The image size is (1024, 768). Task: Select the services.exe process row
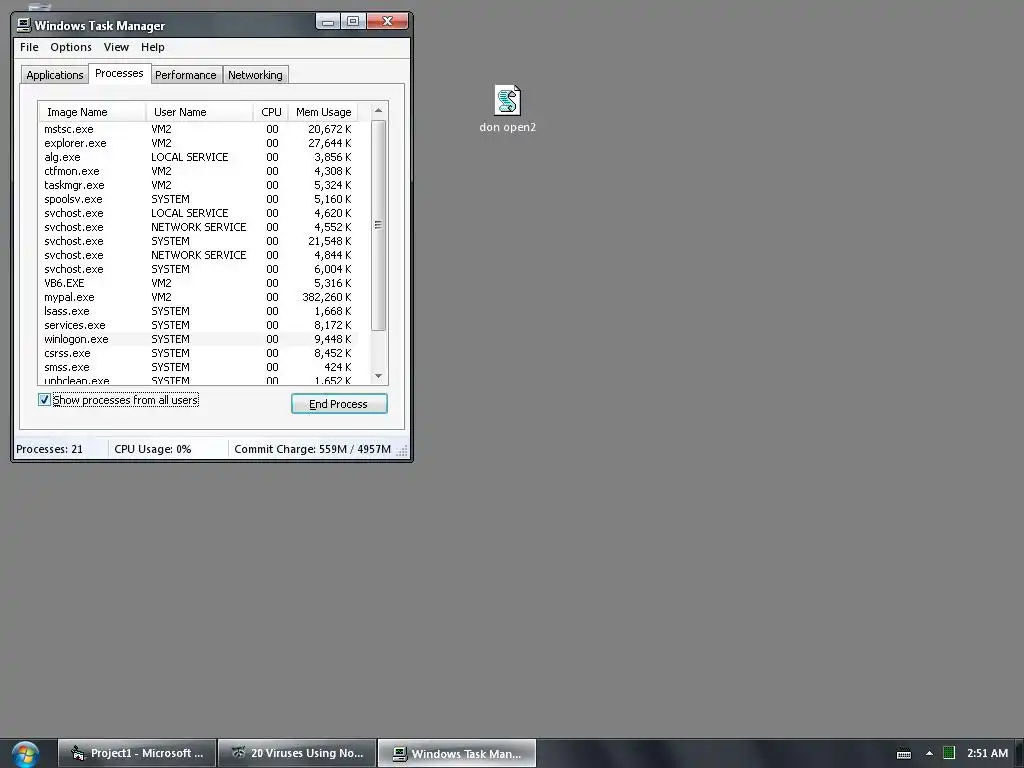click(x=199, y=325)
